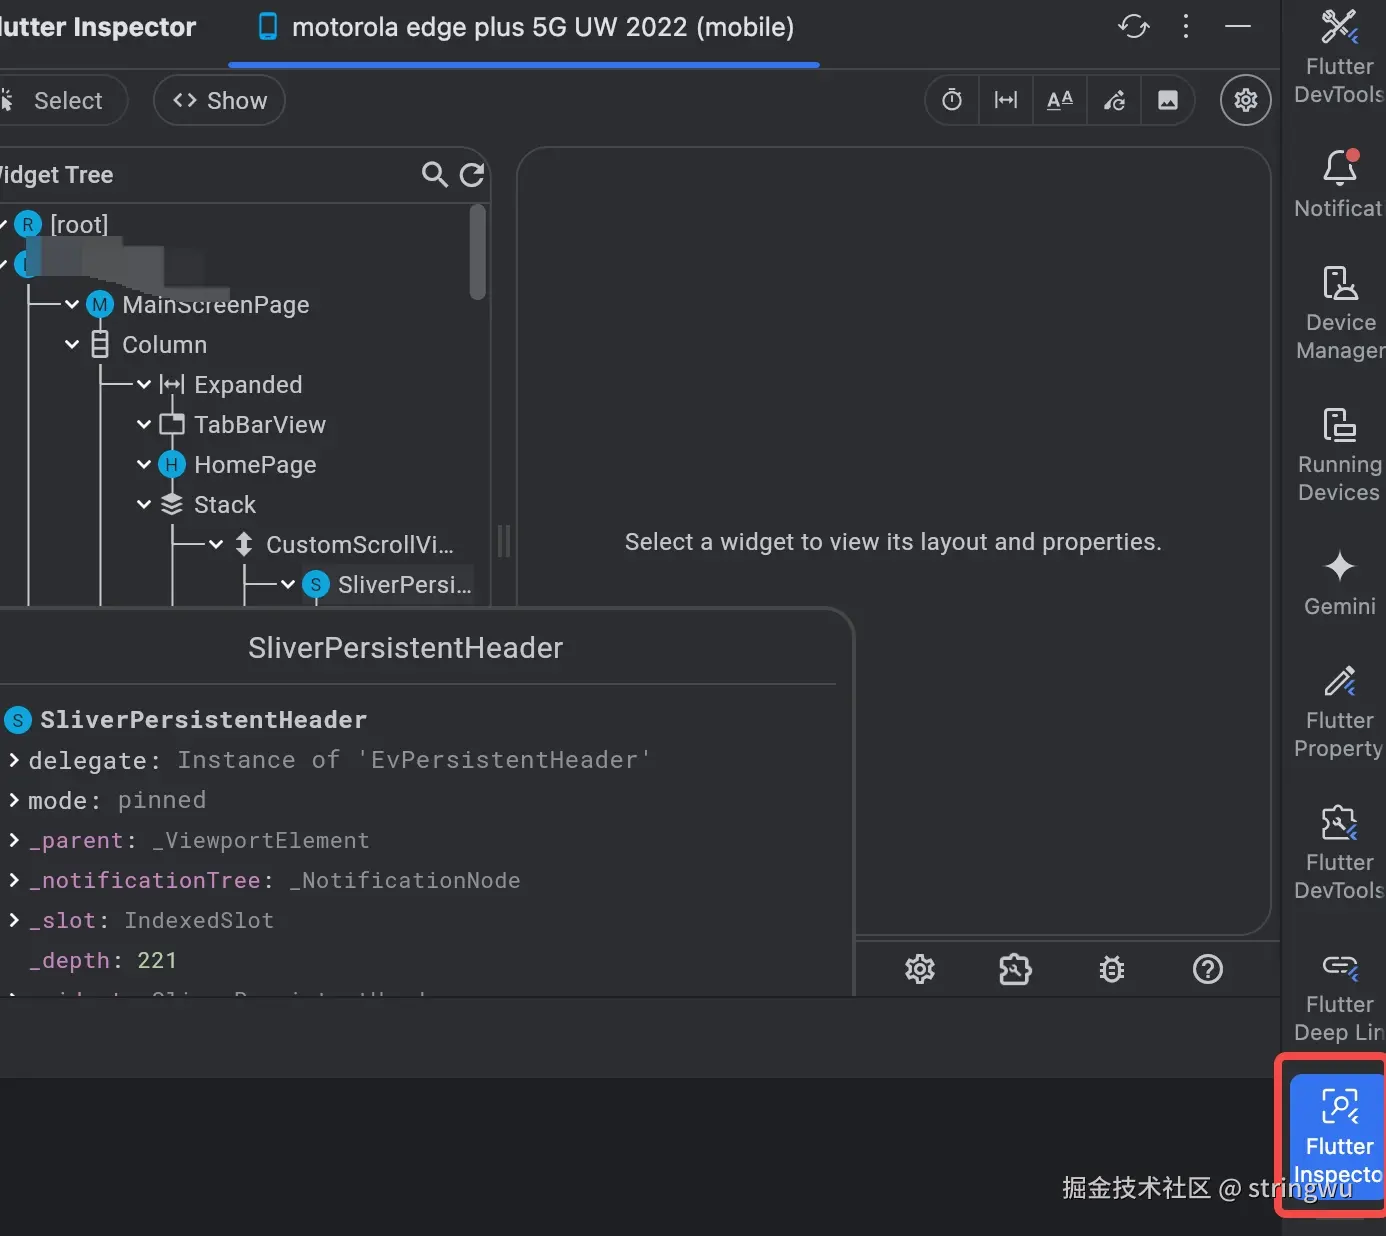The height and width of the screenshot is (1236, 1386).
Task: Enable slow animations
Action: click(x=951, y=100)
